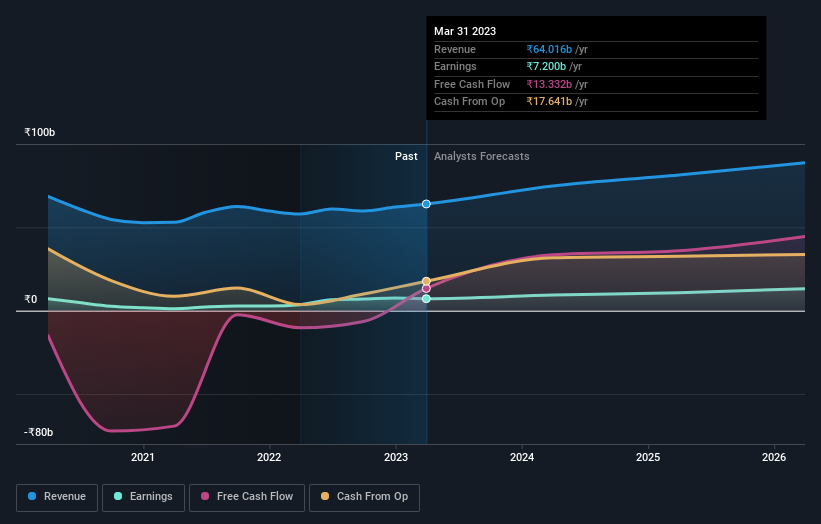This screenshot has height=524, width=821.
Task: Click the ₹0 y-axis label
Action: tap(31, 299)
